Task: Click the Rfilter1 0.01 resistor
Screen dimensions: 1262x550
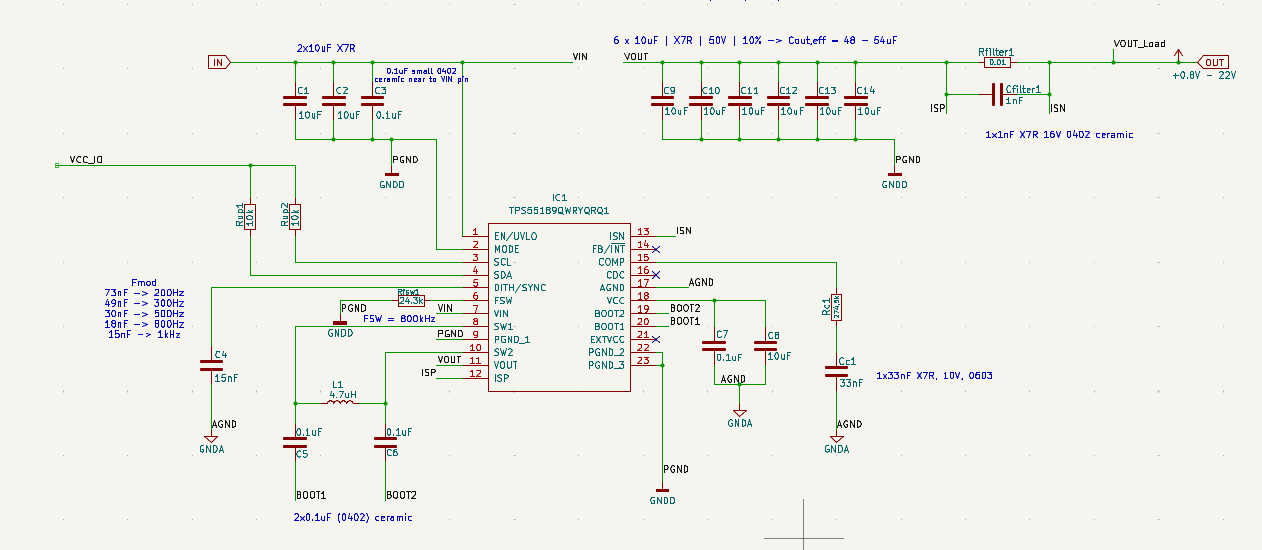Action: [x=997, y=62]
